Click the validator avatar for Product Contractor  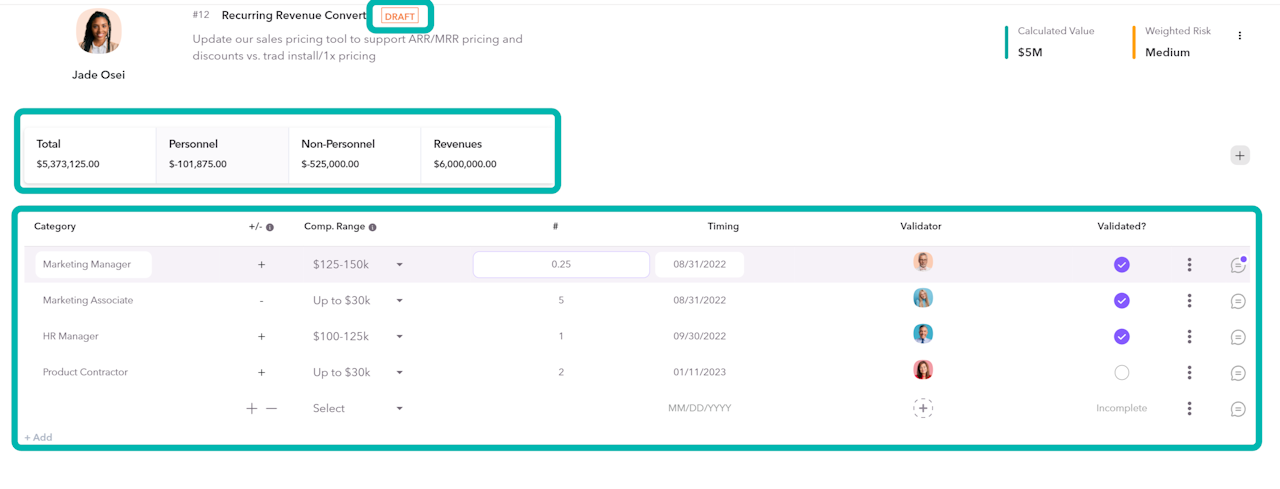(x=923, y=370)
